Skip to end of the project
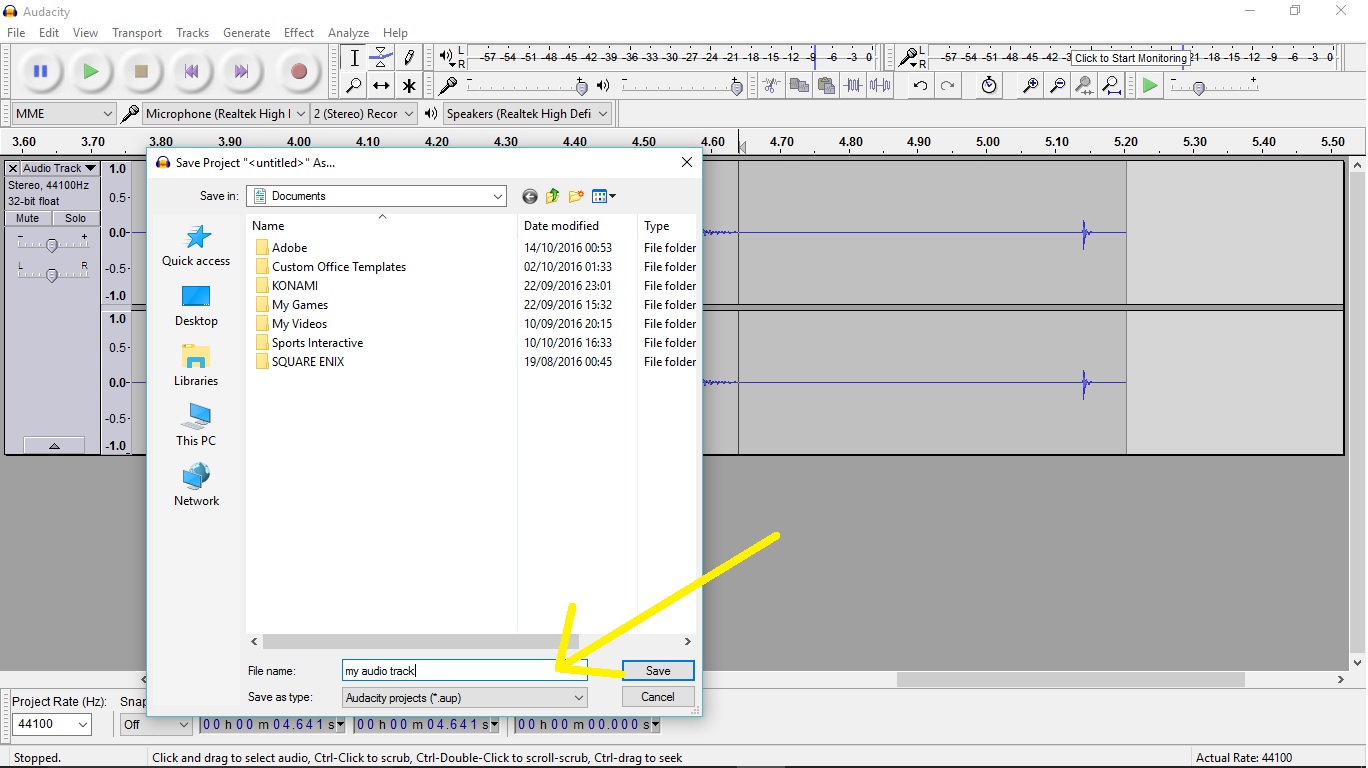The width and height of the screenshot is (1368, 768). pos(241,71)
